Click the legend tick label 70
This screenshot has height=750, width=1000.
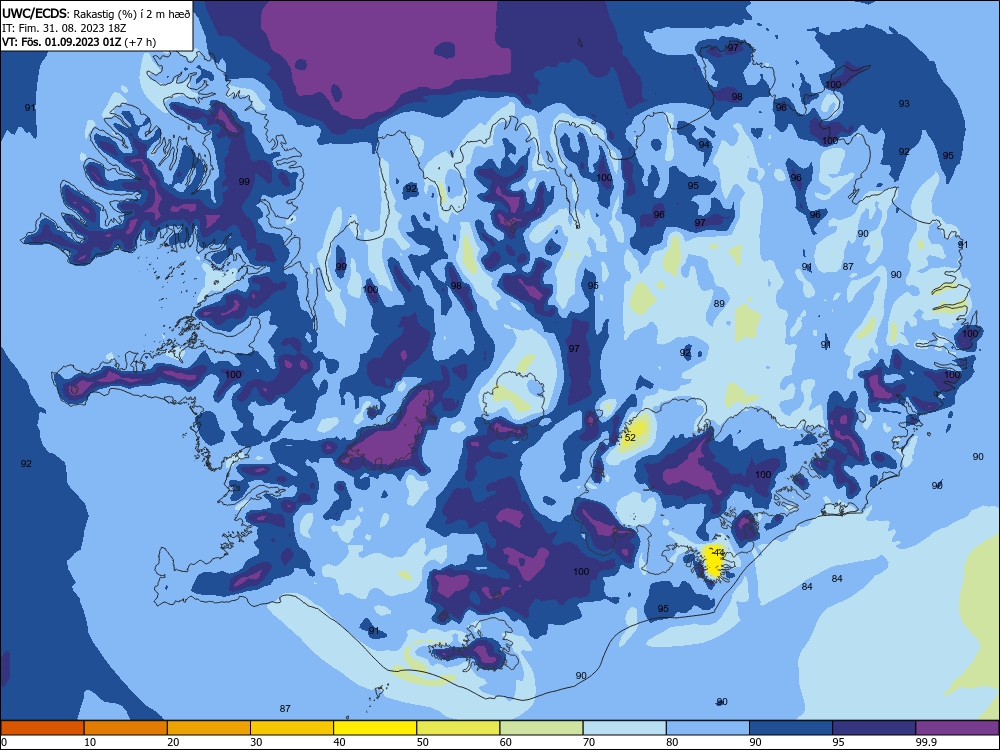[589, 742]
